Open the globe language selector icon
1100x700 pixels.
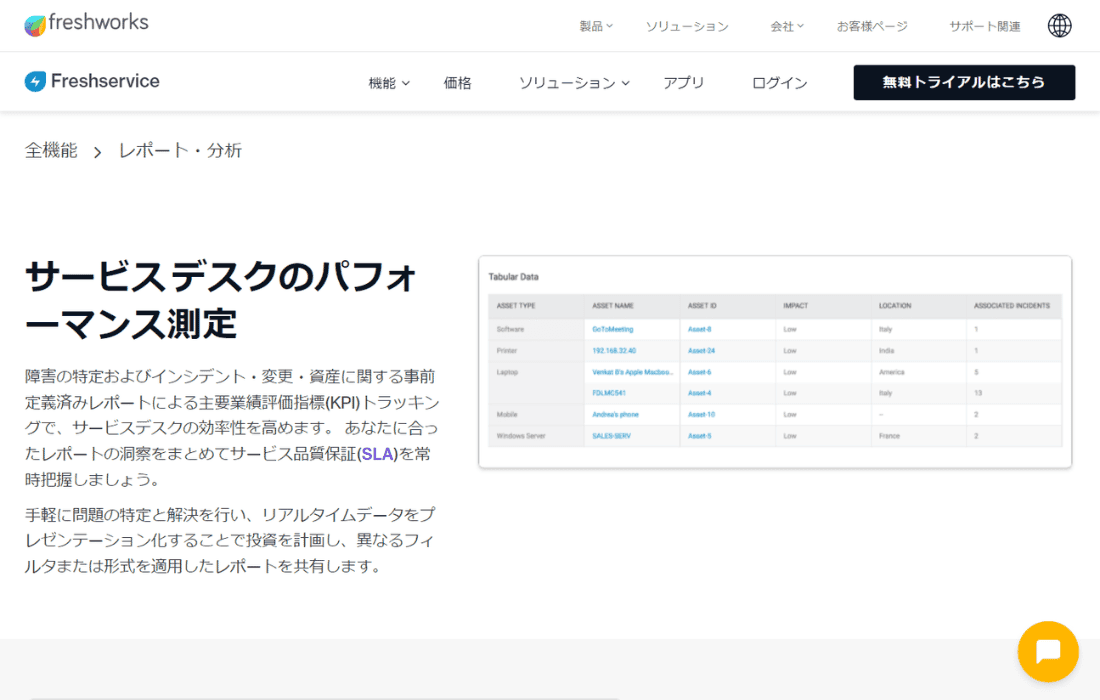click(1059, 25)
